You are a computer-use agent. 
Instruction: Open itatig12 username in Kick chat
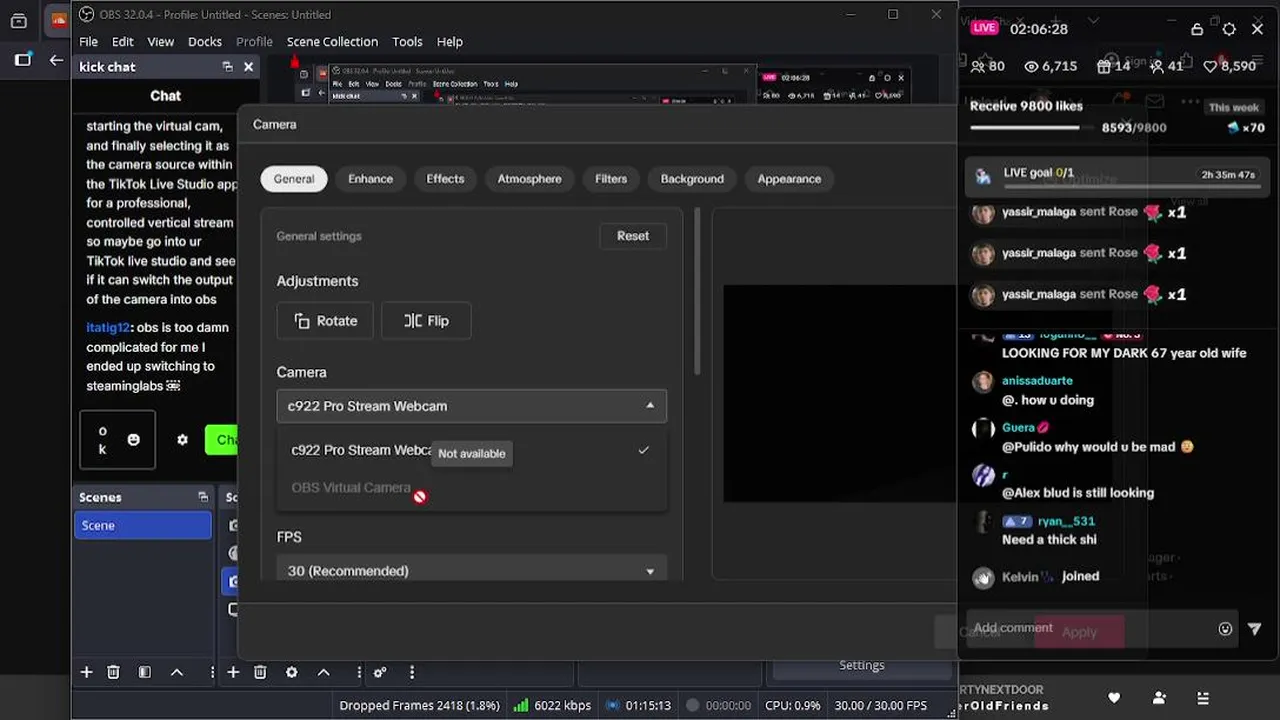coord(108,327)
